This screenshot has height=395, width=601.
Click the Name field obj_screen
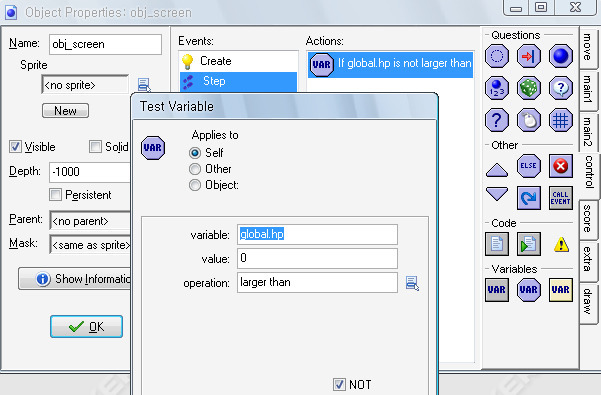point(105,44)
